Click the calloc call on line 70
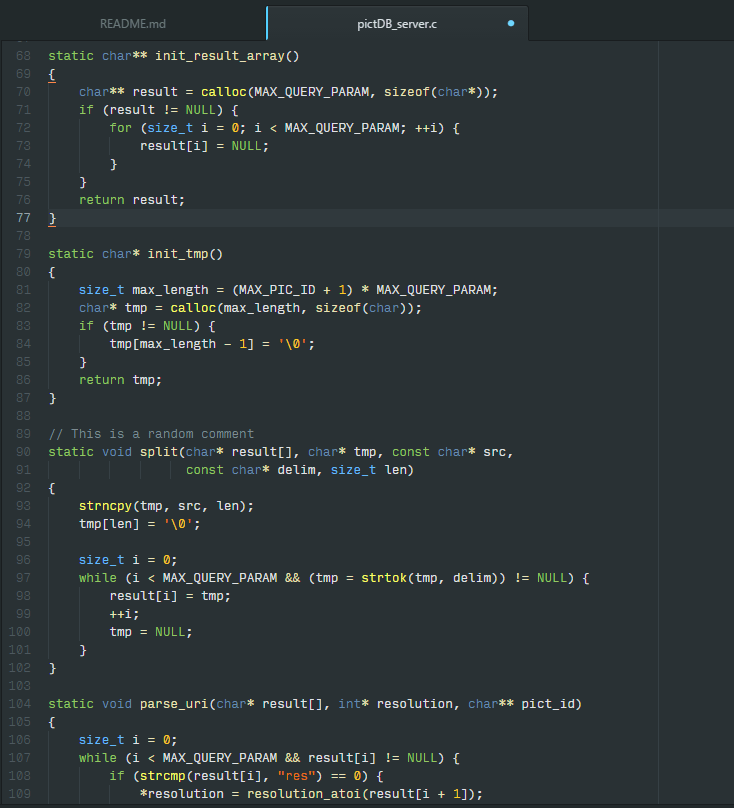The width and height of the screenshot is (734, 808). 224,92
